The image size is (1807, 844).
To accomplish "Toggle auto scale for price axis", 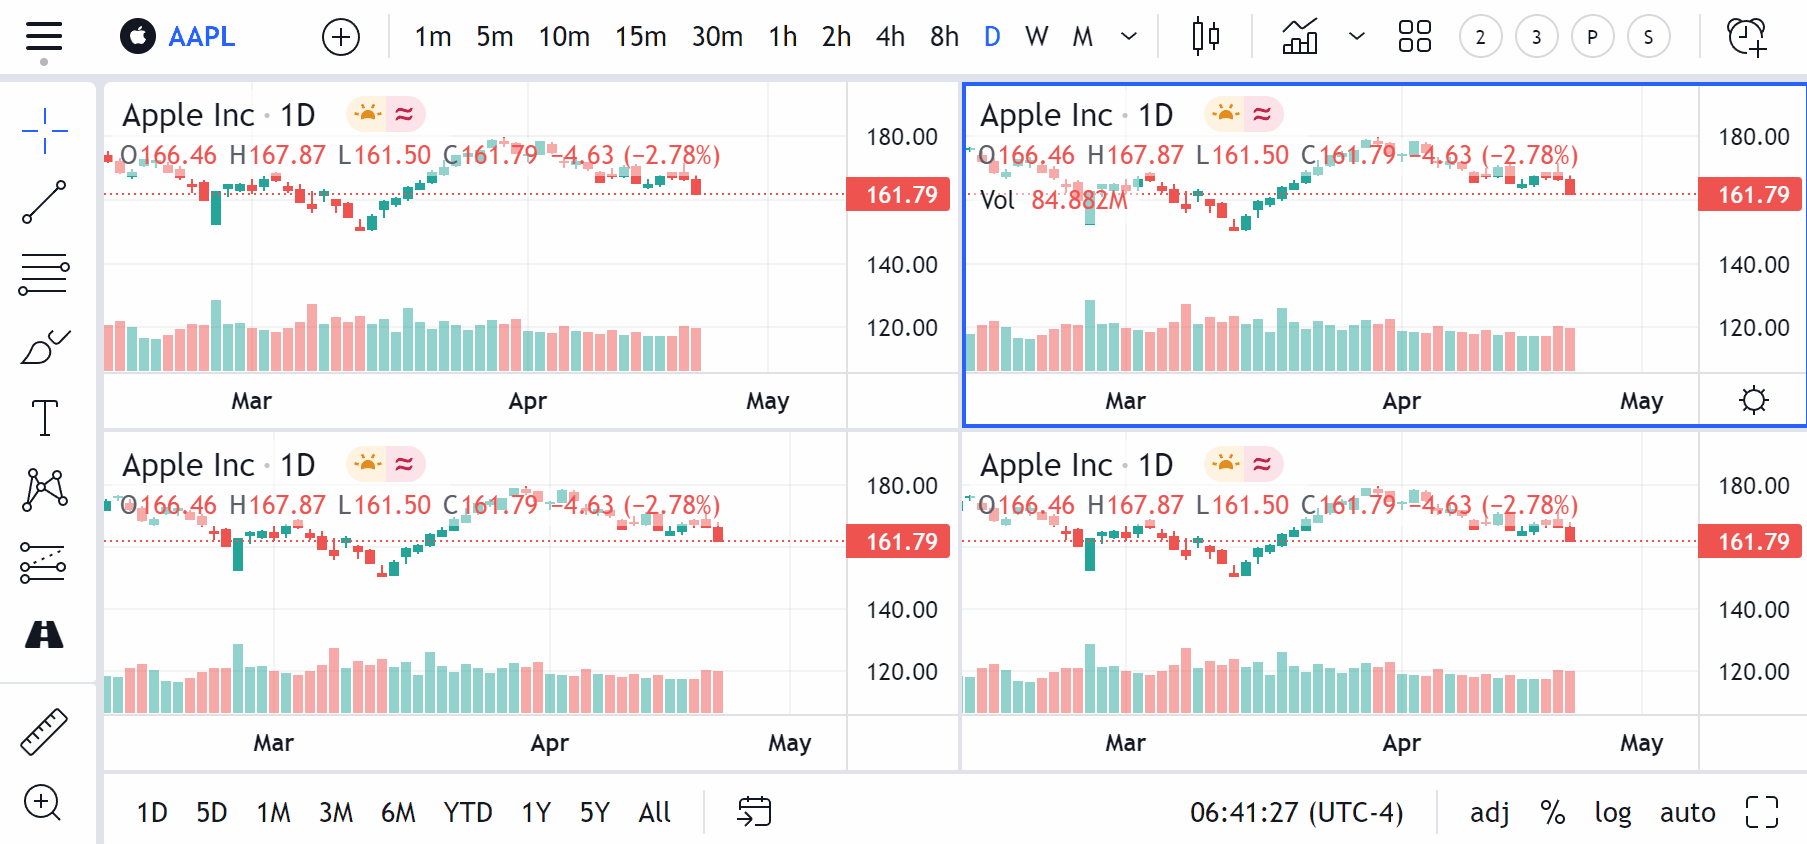I will click(x=1687, y=812).
